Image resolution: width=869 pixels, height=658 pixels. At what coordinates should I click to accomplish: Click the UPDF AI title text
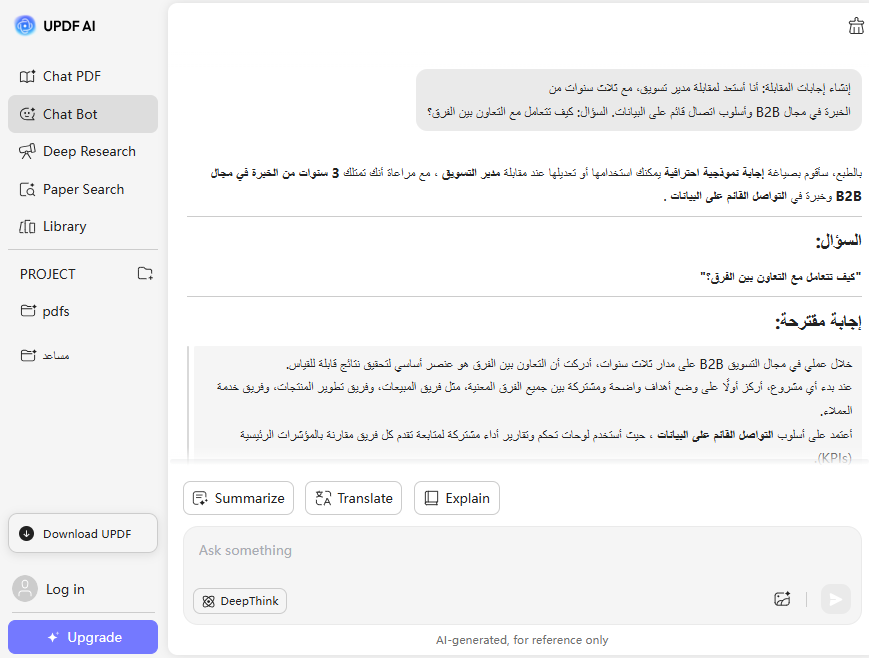tap(69, 26)
